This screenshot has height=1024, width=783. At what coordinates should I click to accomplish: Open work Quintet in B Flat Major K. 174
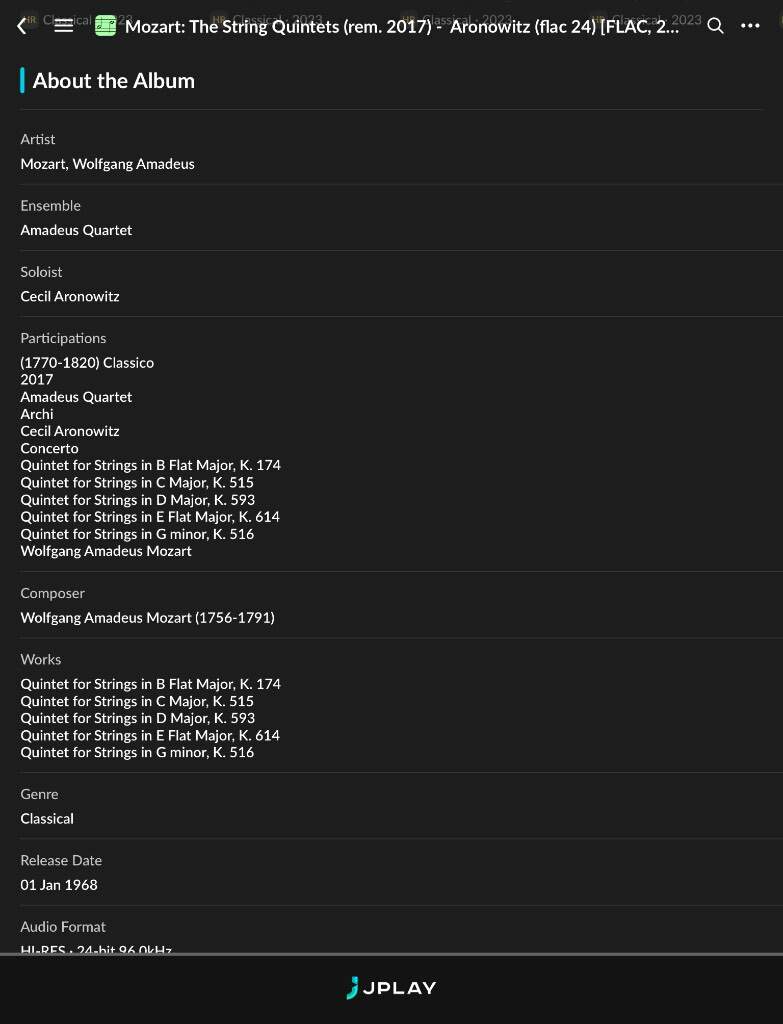(150, 684)
